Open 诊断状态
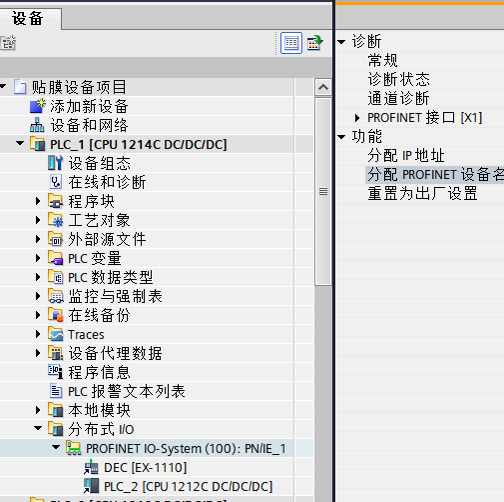The height and width of the screenshot is (502, 504). 399,79
